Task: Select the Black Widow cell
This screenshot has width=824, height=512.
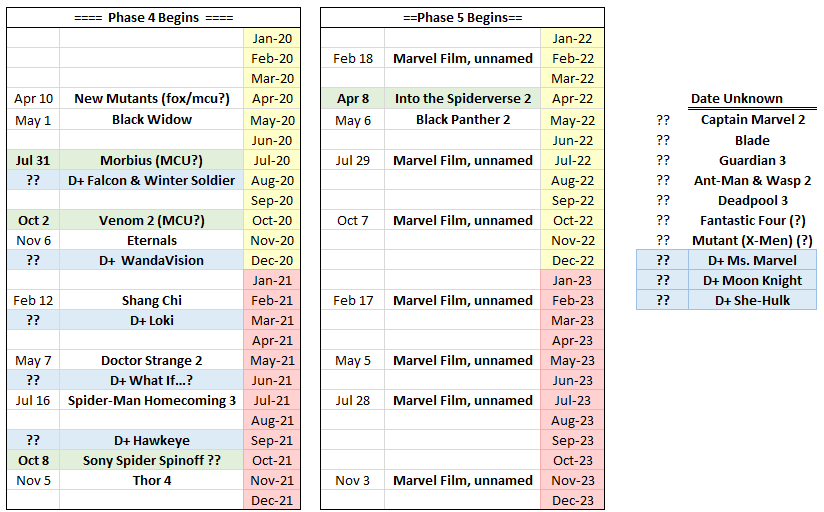Action: pyautogui.click(x=152, y=120)
